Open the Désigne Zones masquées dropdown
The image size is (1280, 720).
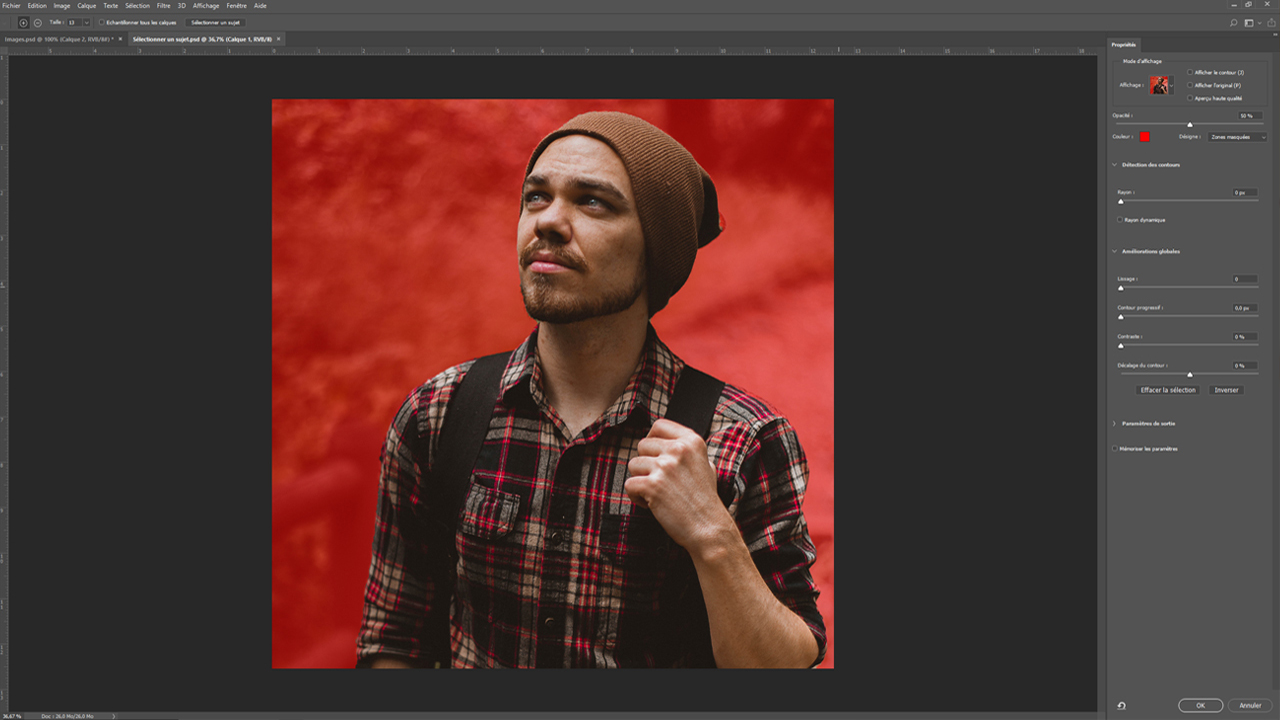coord(1237,137)
